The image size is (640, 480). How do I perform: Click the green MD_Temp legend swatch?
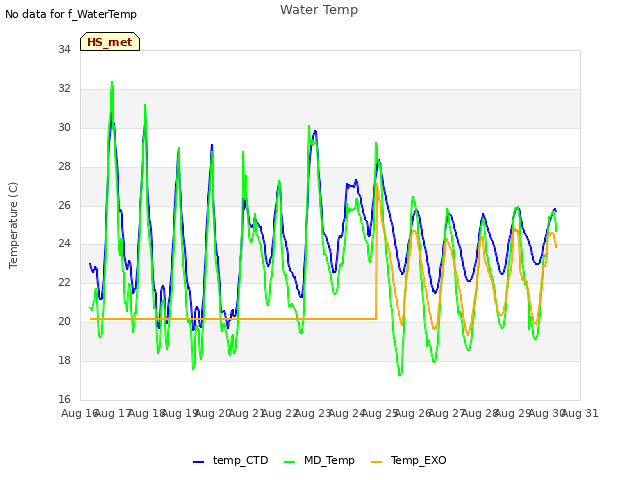coord(289,462)
